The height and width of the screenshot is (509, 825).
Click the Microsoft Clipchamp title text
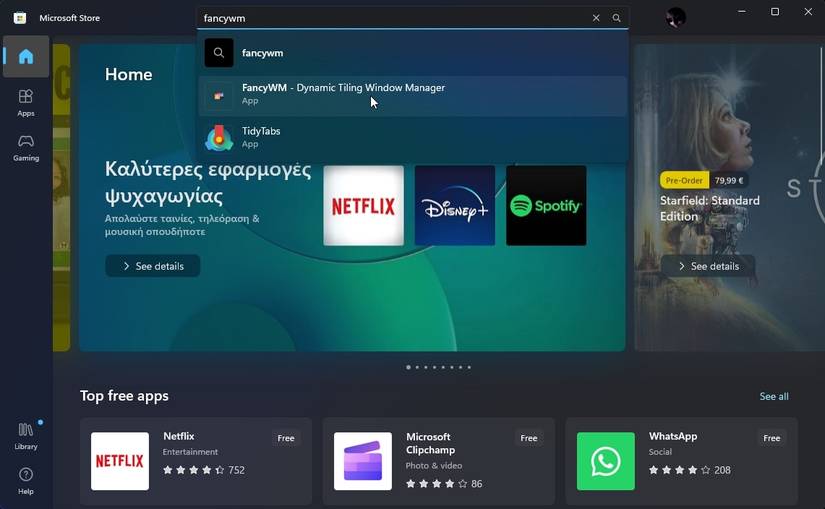430,443
